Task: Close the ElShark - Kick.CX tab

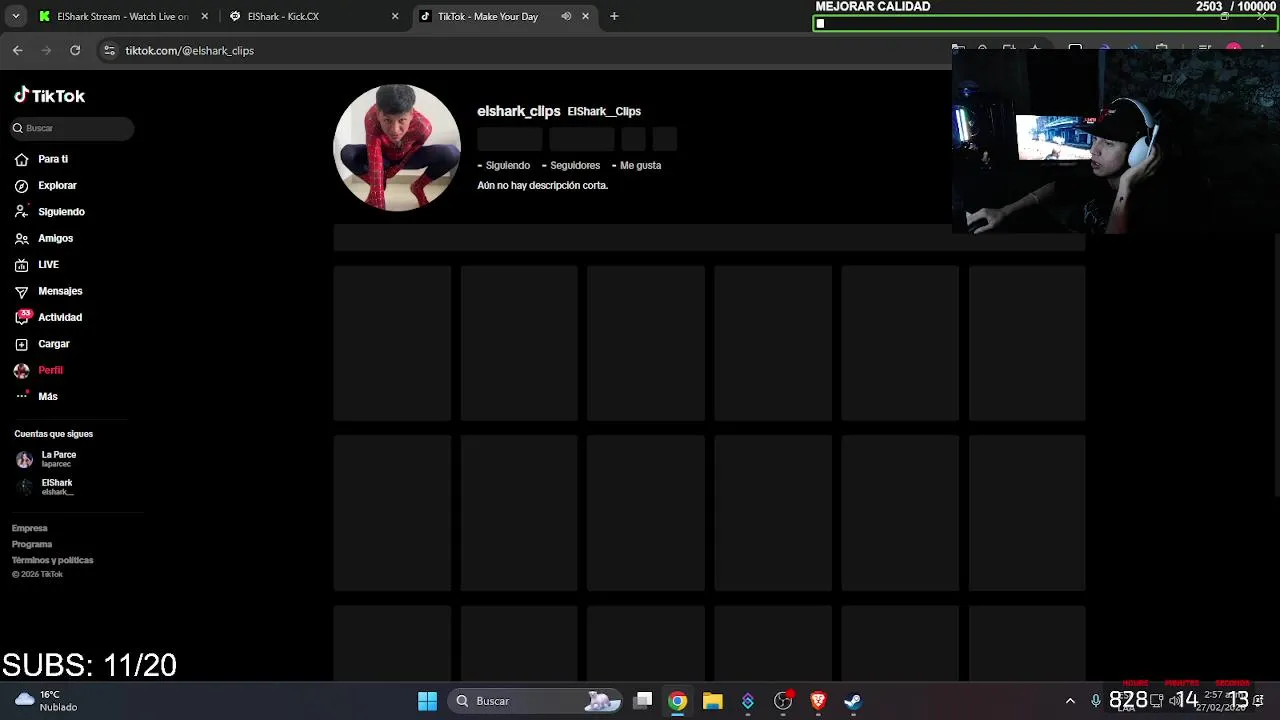Action: pos(395,16)
